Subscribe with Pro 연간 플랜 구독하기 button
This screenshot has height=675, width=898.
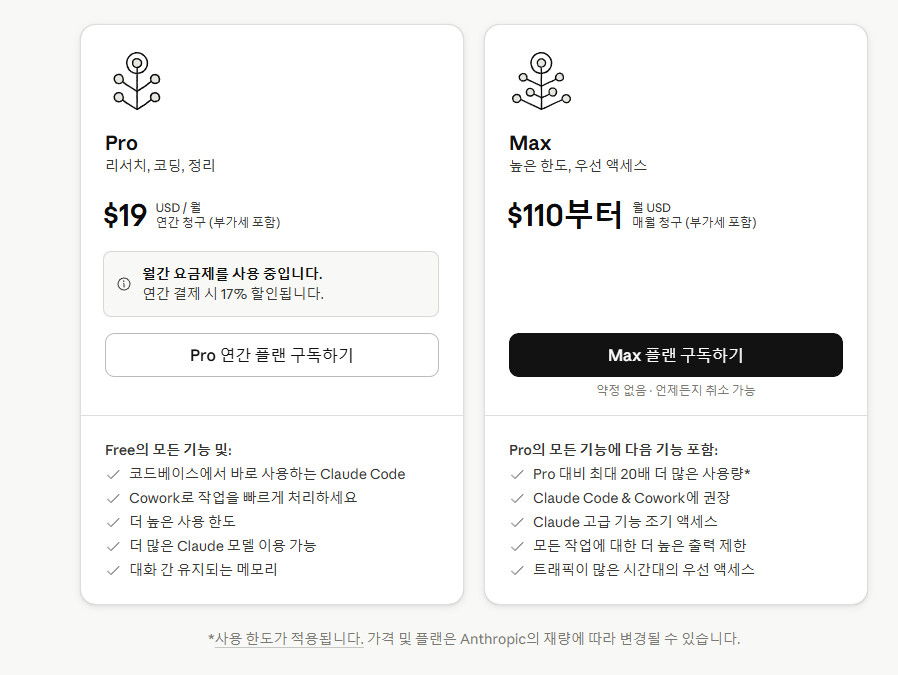pyautogui.click(x=272, y=355)
